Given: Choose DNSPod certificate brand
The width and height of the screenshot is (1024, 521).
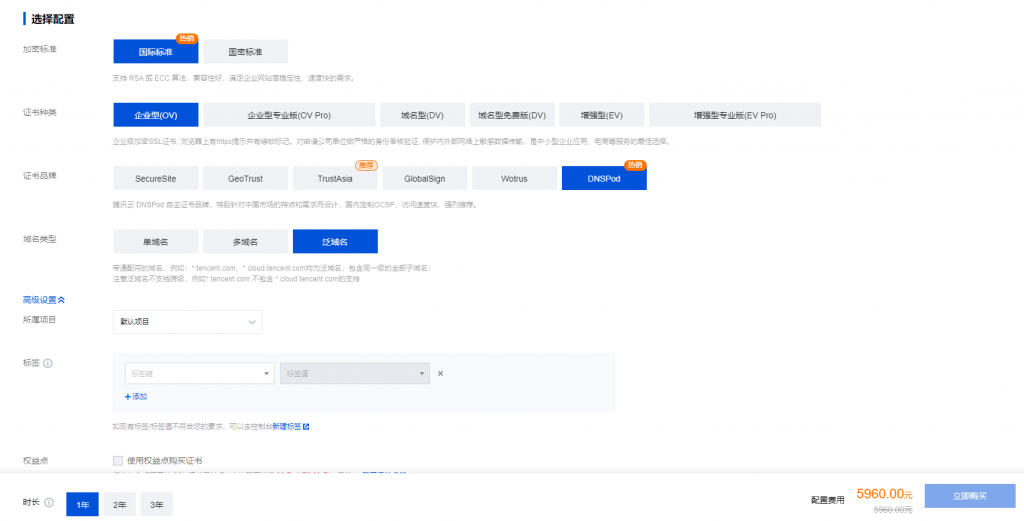Looking at the screenshot, I should (604, 178).
